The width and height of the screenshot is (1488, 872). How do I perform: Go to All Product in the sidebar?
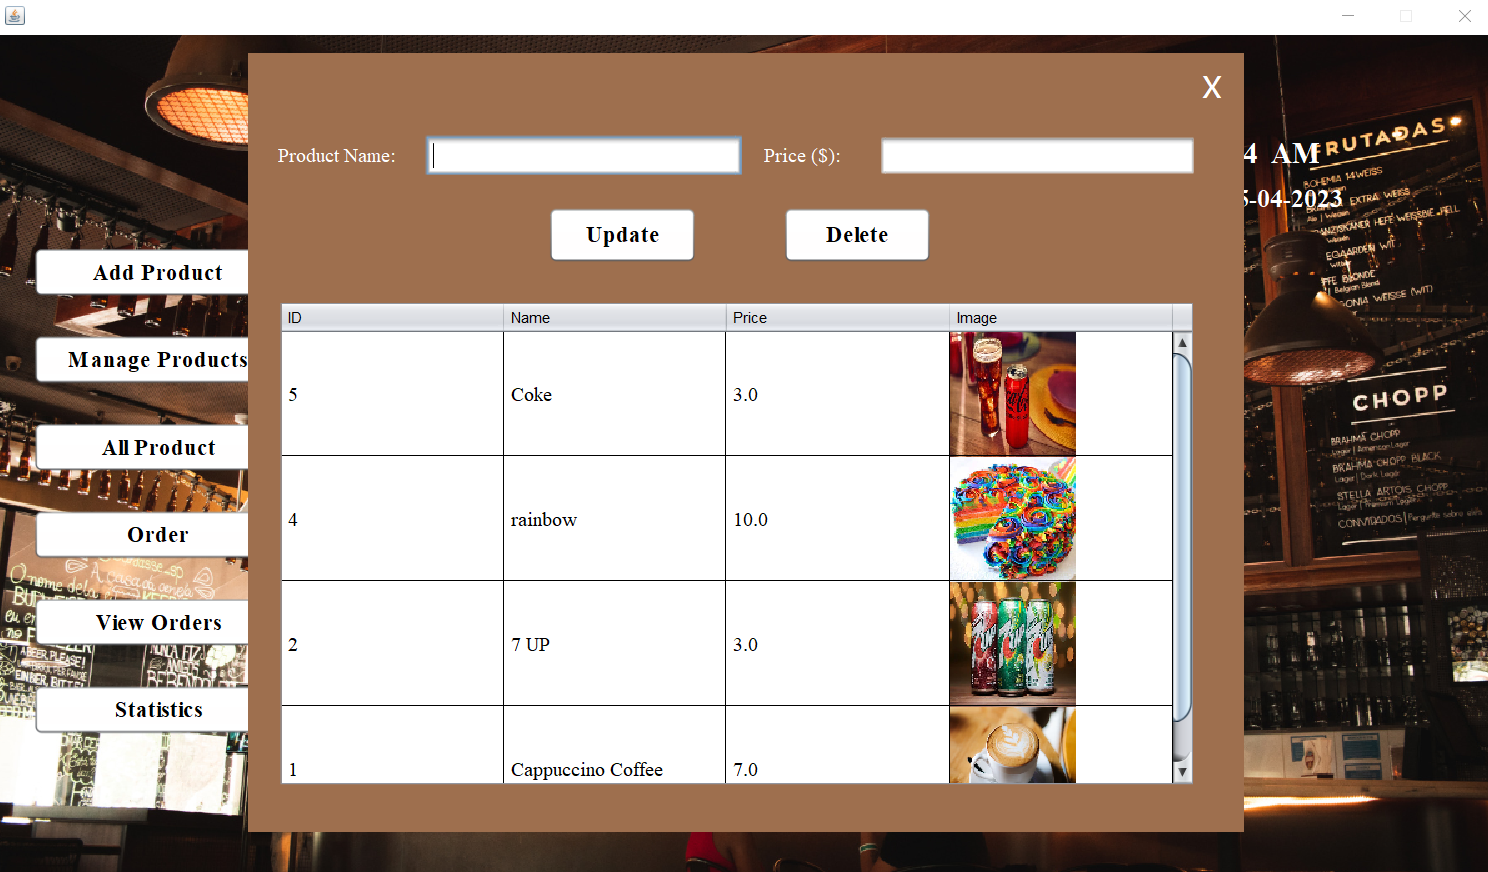point(142,447)
